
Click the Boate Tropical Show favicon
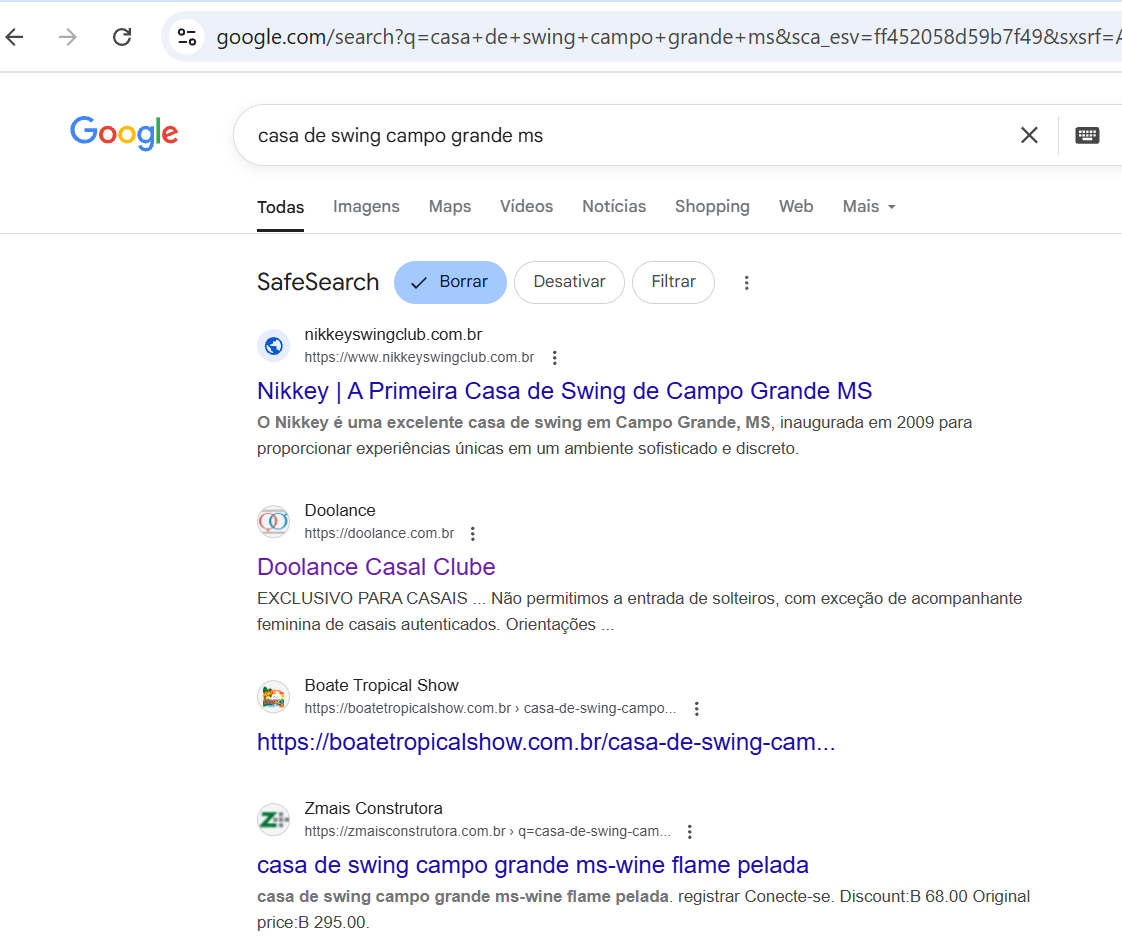pos(273,696)
